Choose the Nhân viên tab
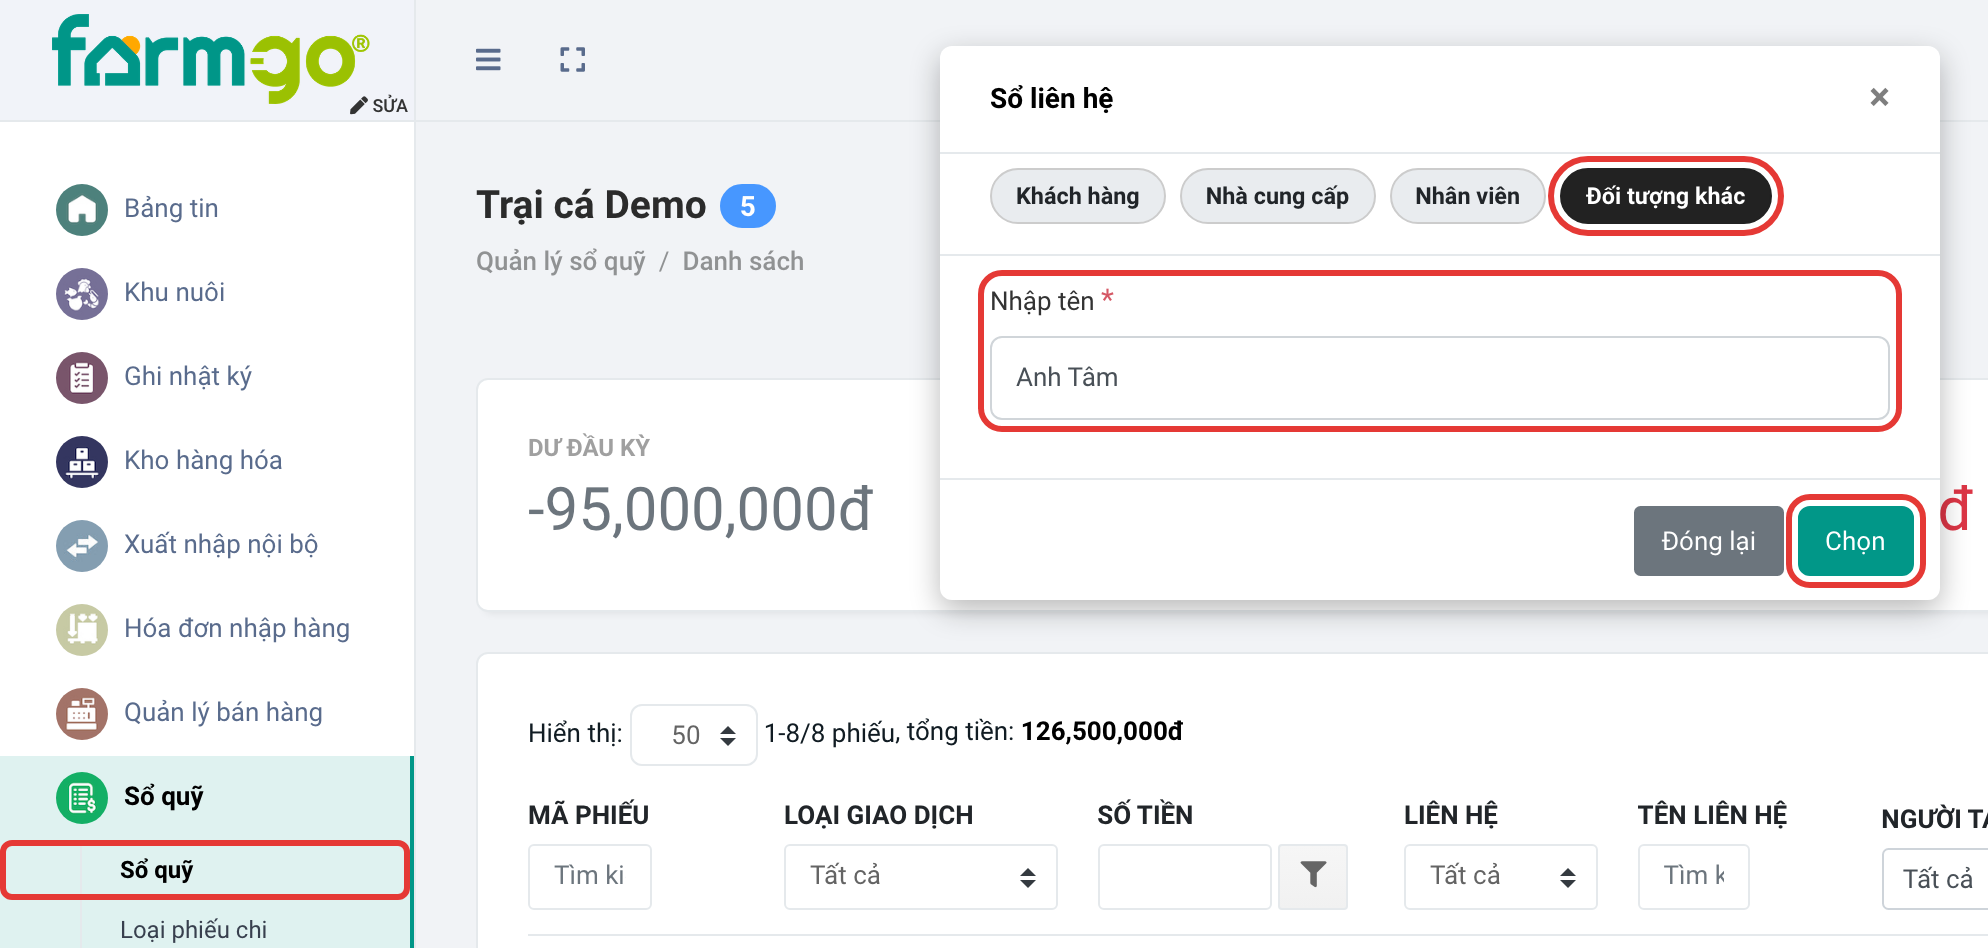1988x948 pixels. click(x=1467, y=196)
